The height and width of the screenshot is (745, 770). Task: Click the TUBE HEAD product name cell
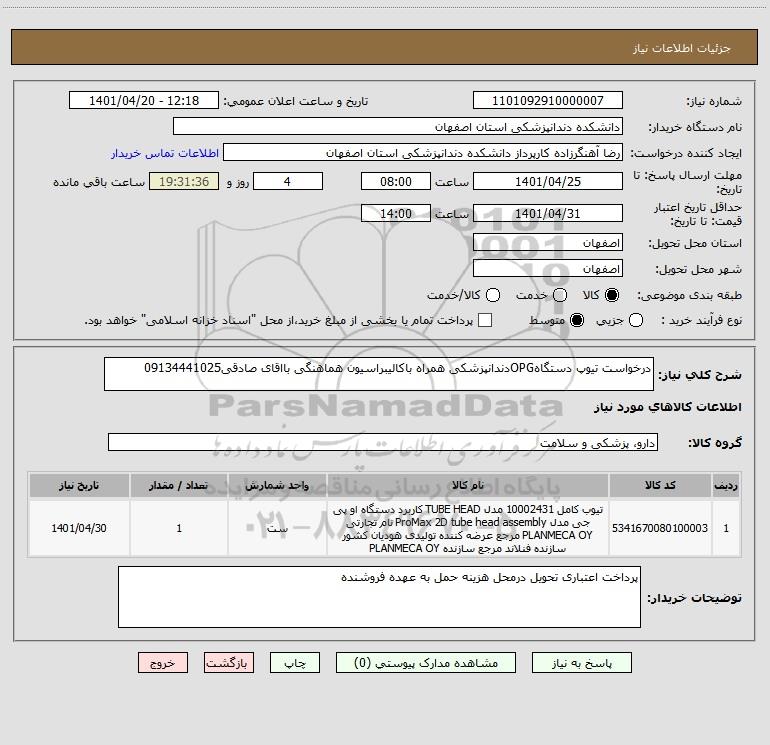point(468,528)
